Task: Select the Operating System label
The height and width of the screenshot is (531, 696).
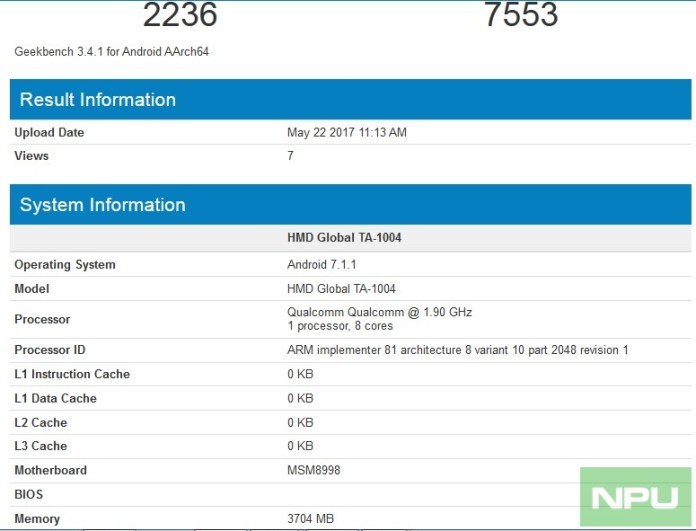Action: click(x=65, y=265)
